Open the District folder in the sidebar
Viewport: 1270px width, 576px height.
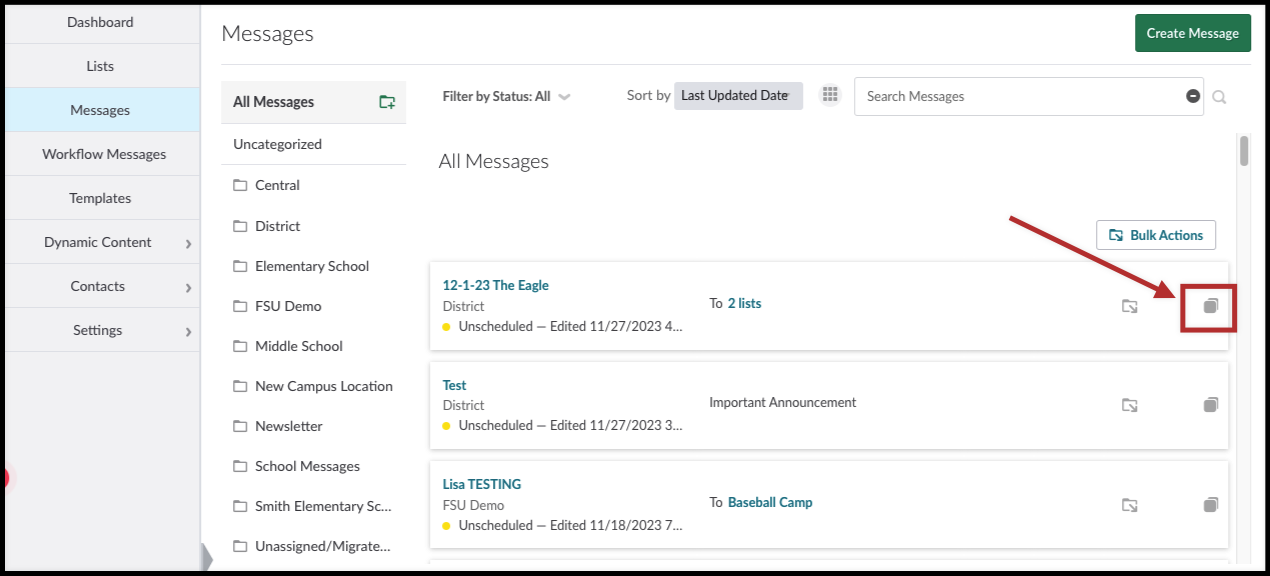tap(278, 226)
